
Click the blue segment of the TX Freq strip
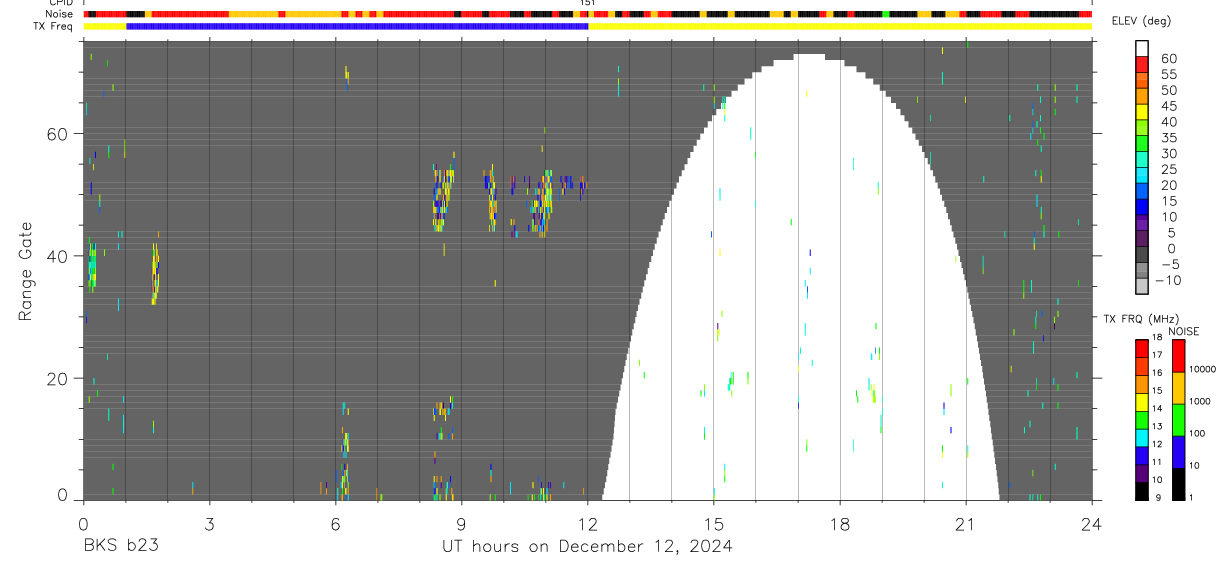357,26
